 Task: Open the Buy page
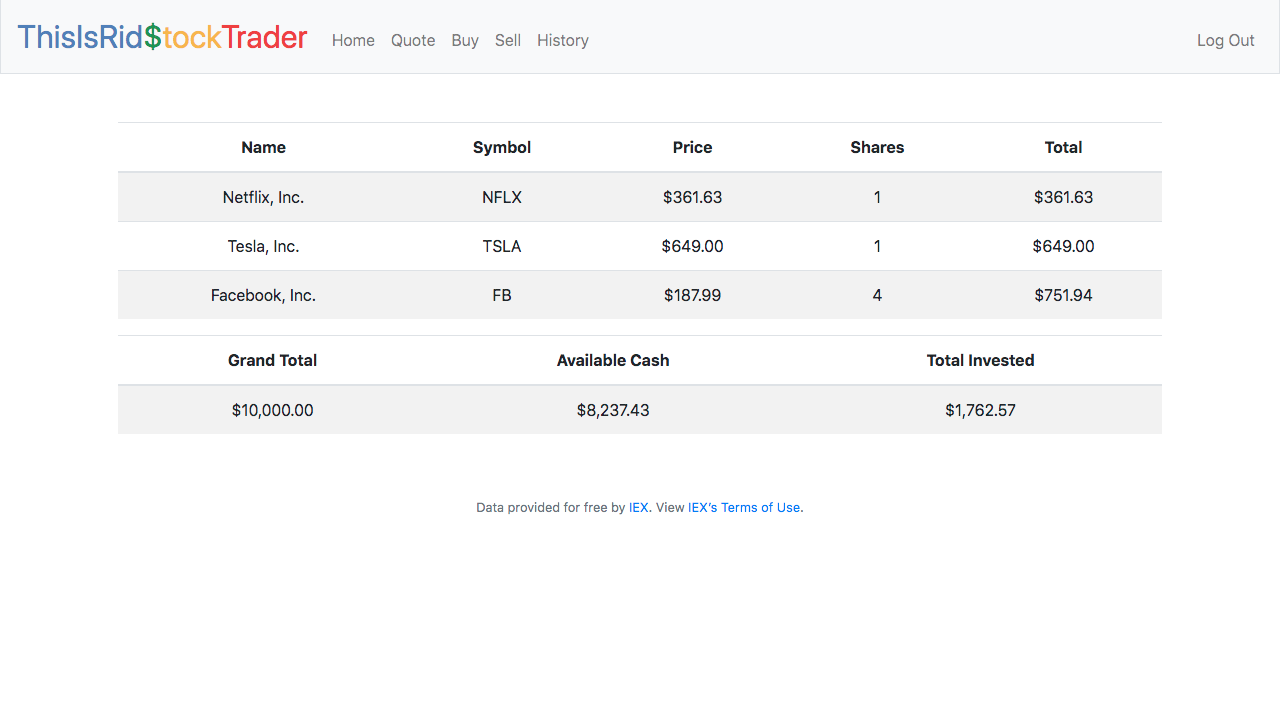pyautogui.click(x=465, y=40)
